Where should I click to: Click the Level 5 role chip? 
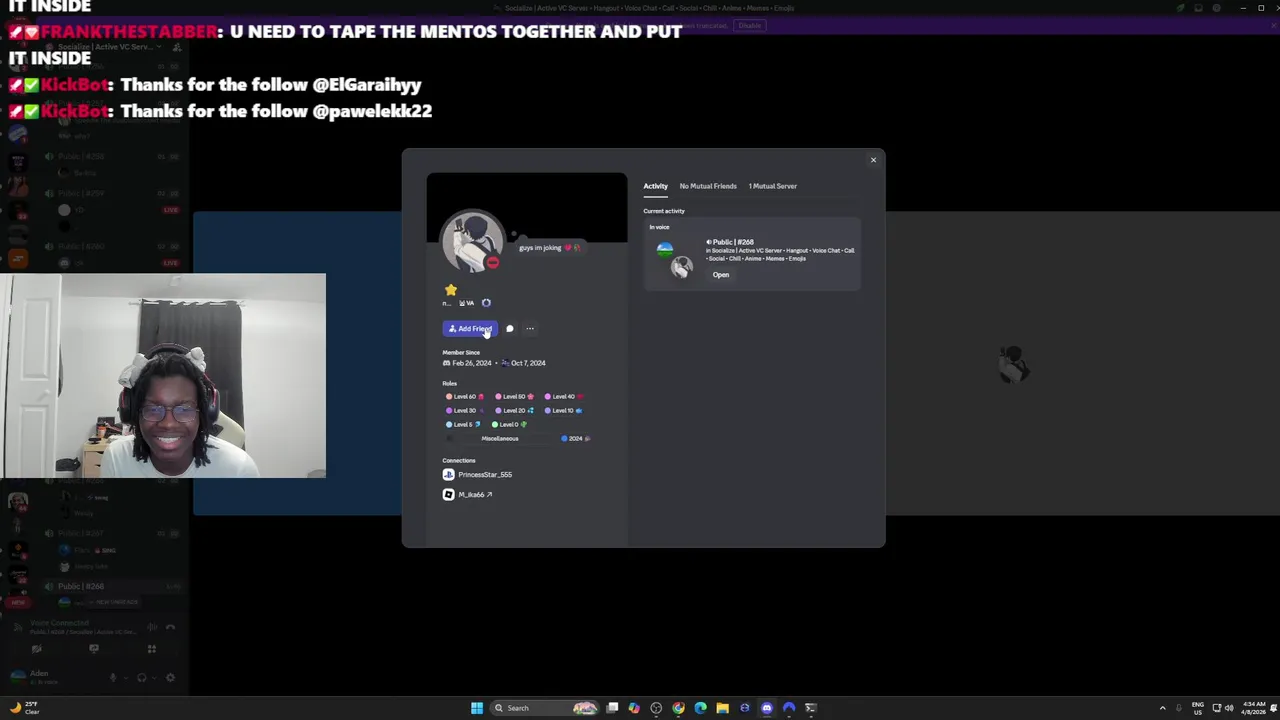463,425
